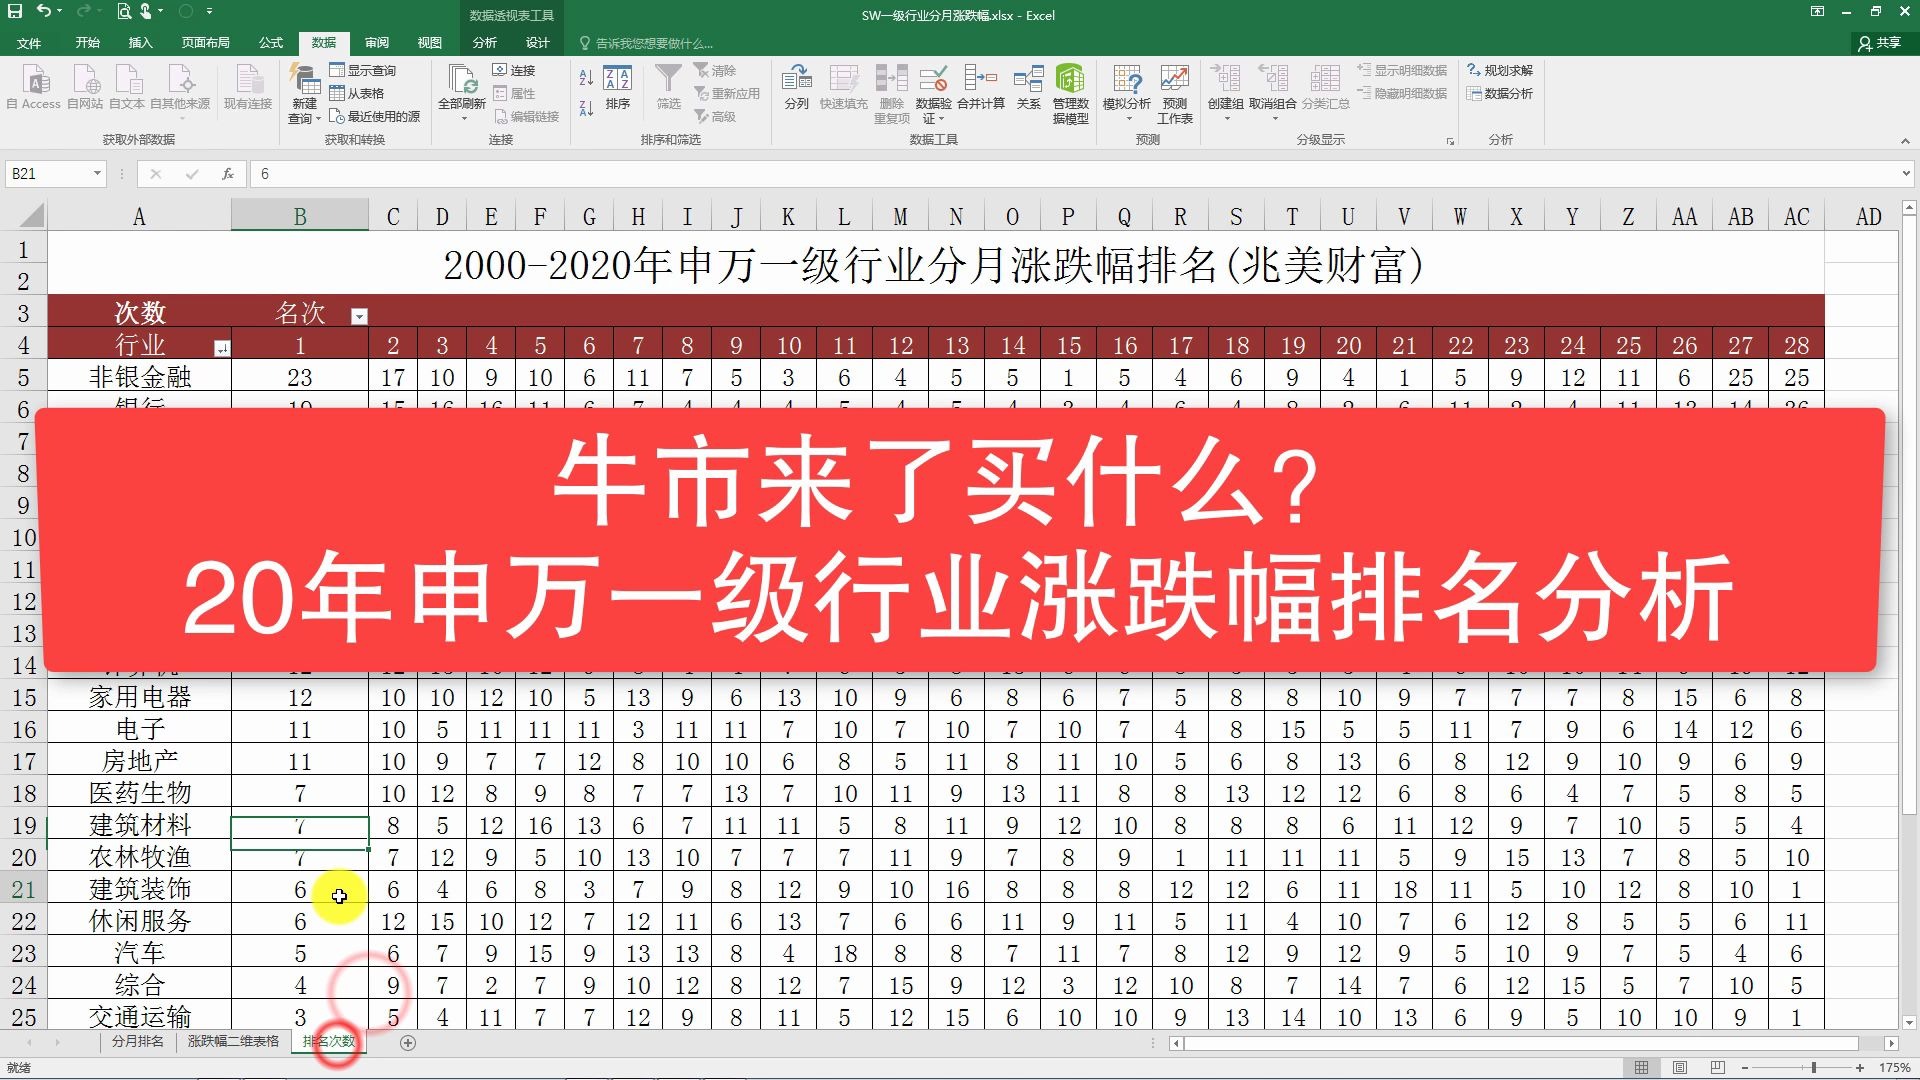Switch to the 页面布局 Page Layout tab
The image size is (1920, 1080).
tap(206, 43)
